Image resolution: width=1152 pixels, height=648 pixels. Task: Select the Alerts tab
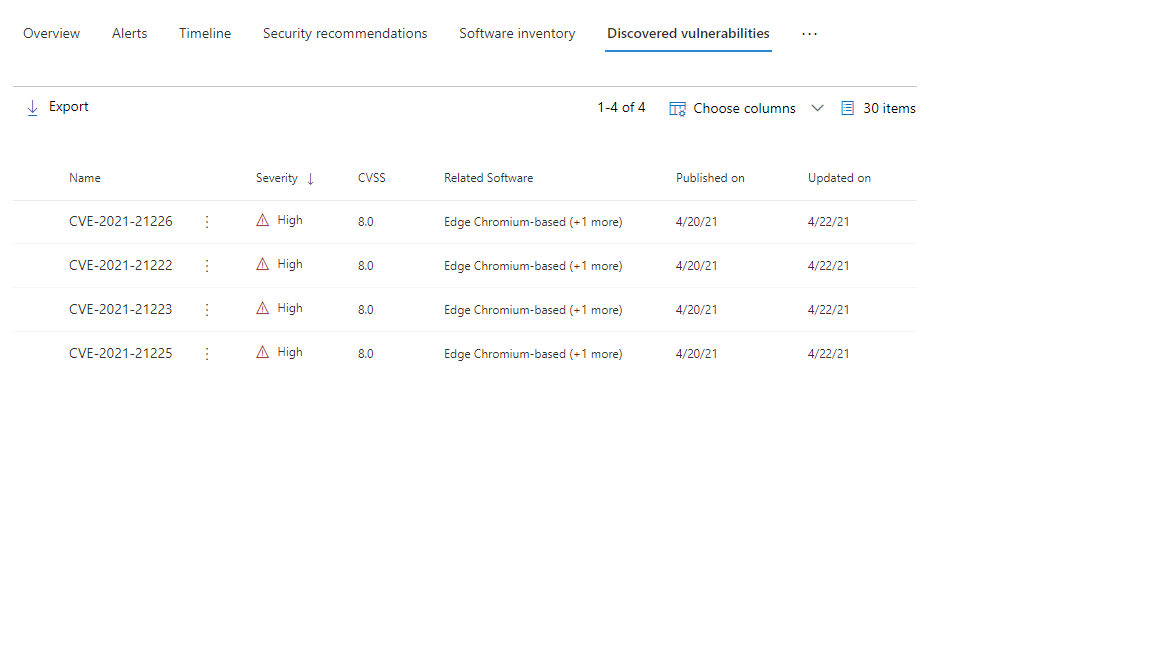(129, 33)
